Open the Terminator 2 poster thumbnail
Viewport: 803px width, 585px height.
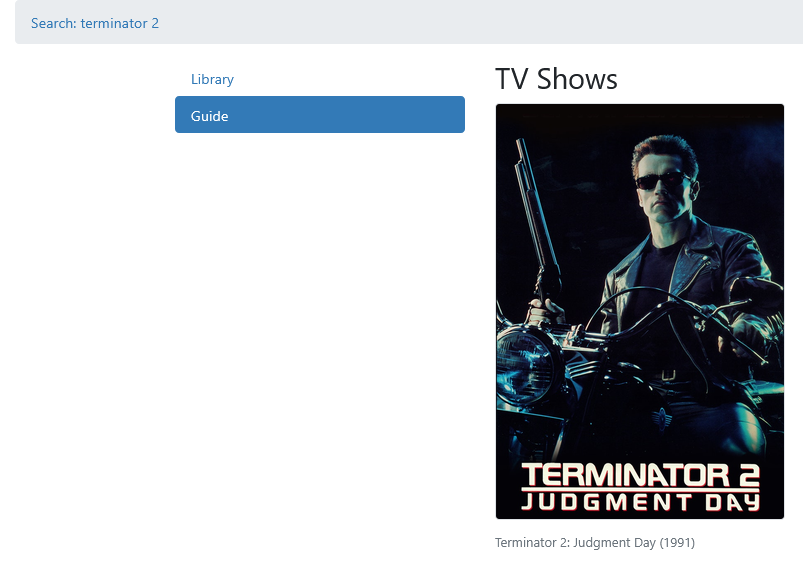[x=640, y=311]
